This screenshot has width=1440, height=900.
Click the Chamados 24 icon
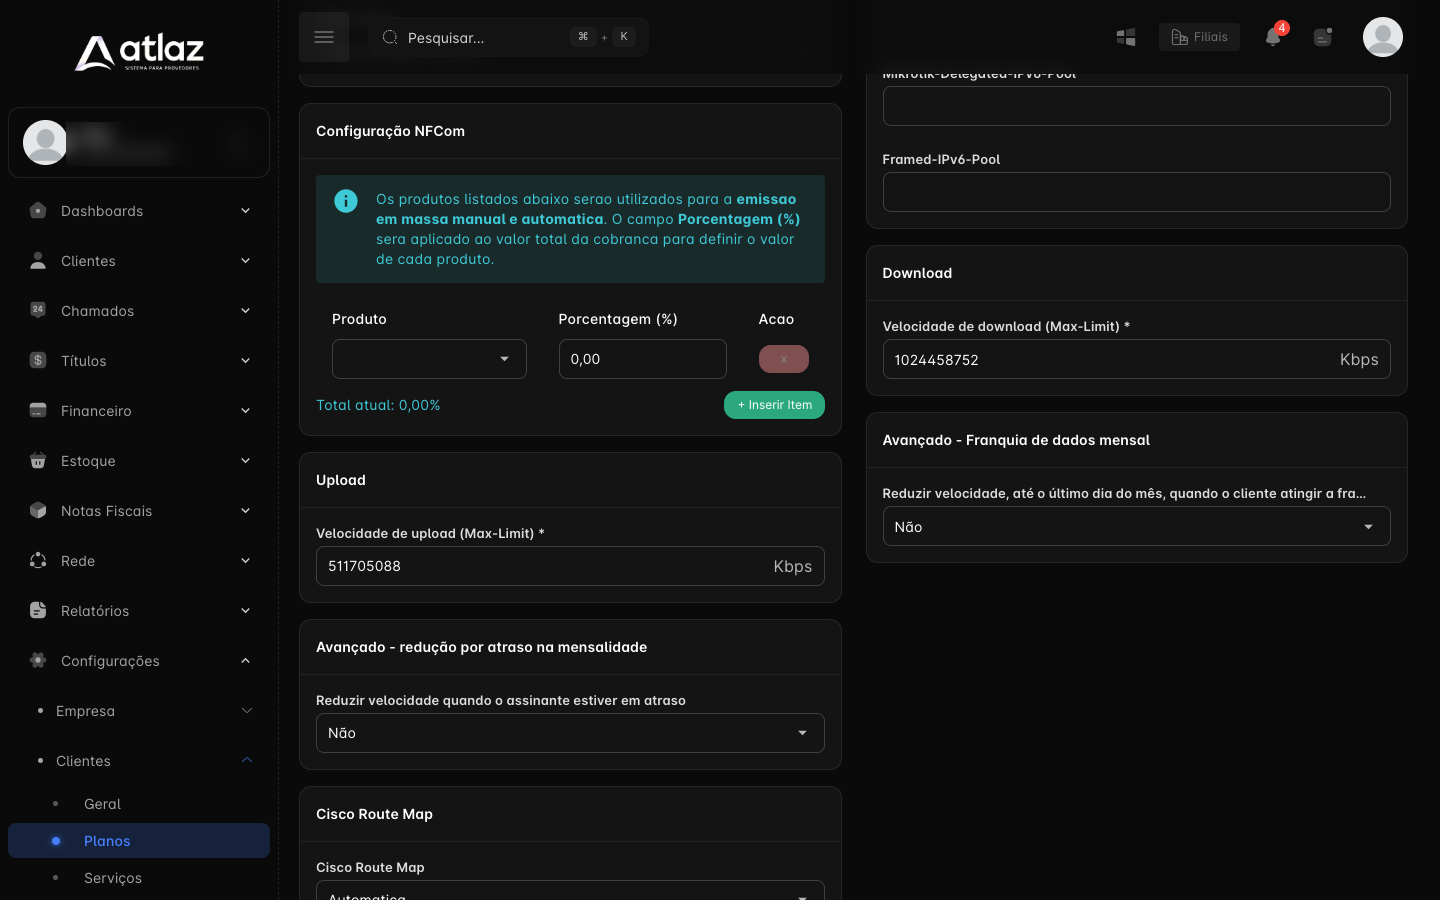pos(38,310)
